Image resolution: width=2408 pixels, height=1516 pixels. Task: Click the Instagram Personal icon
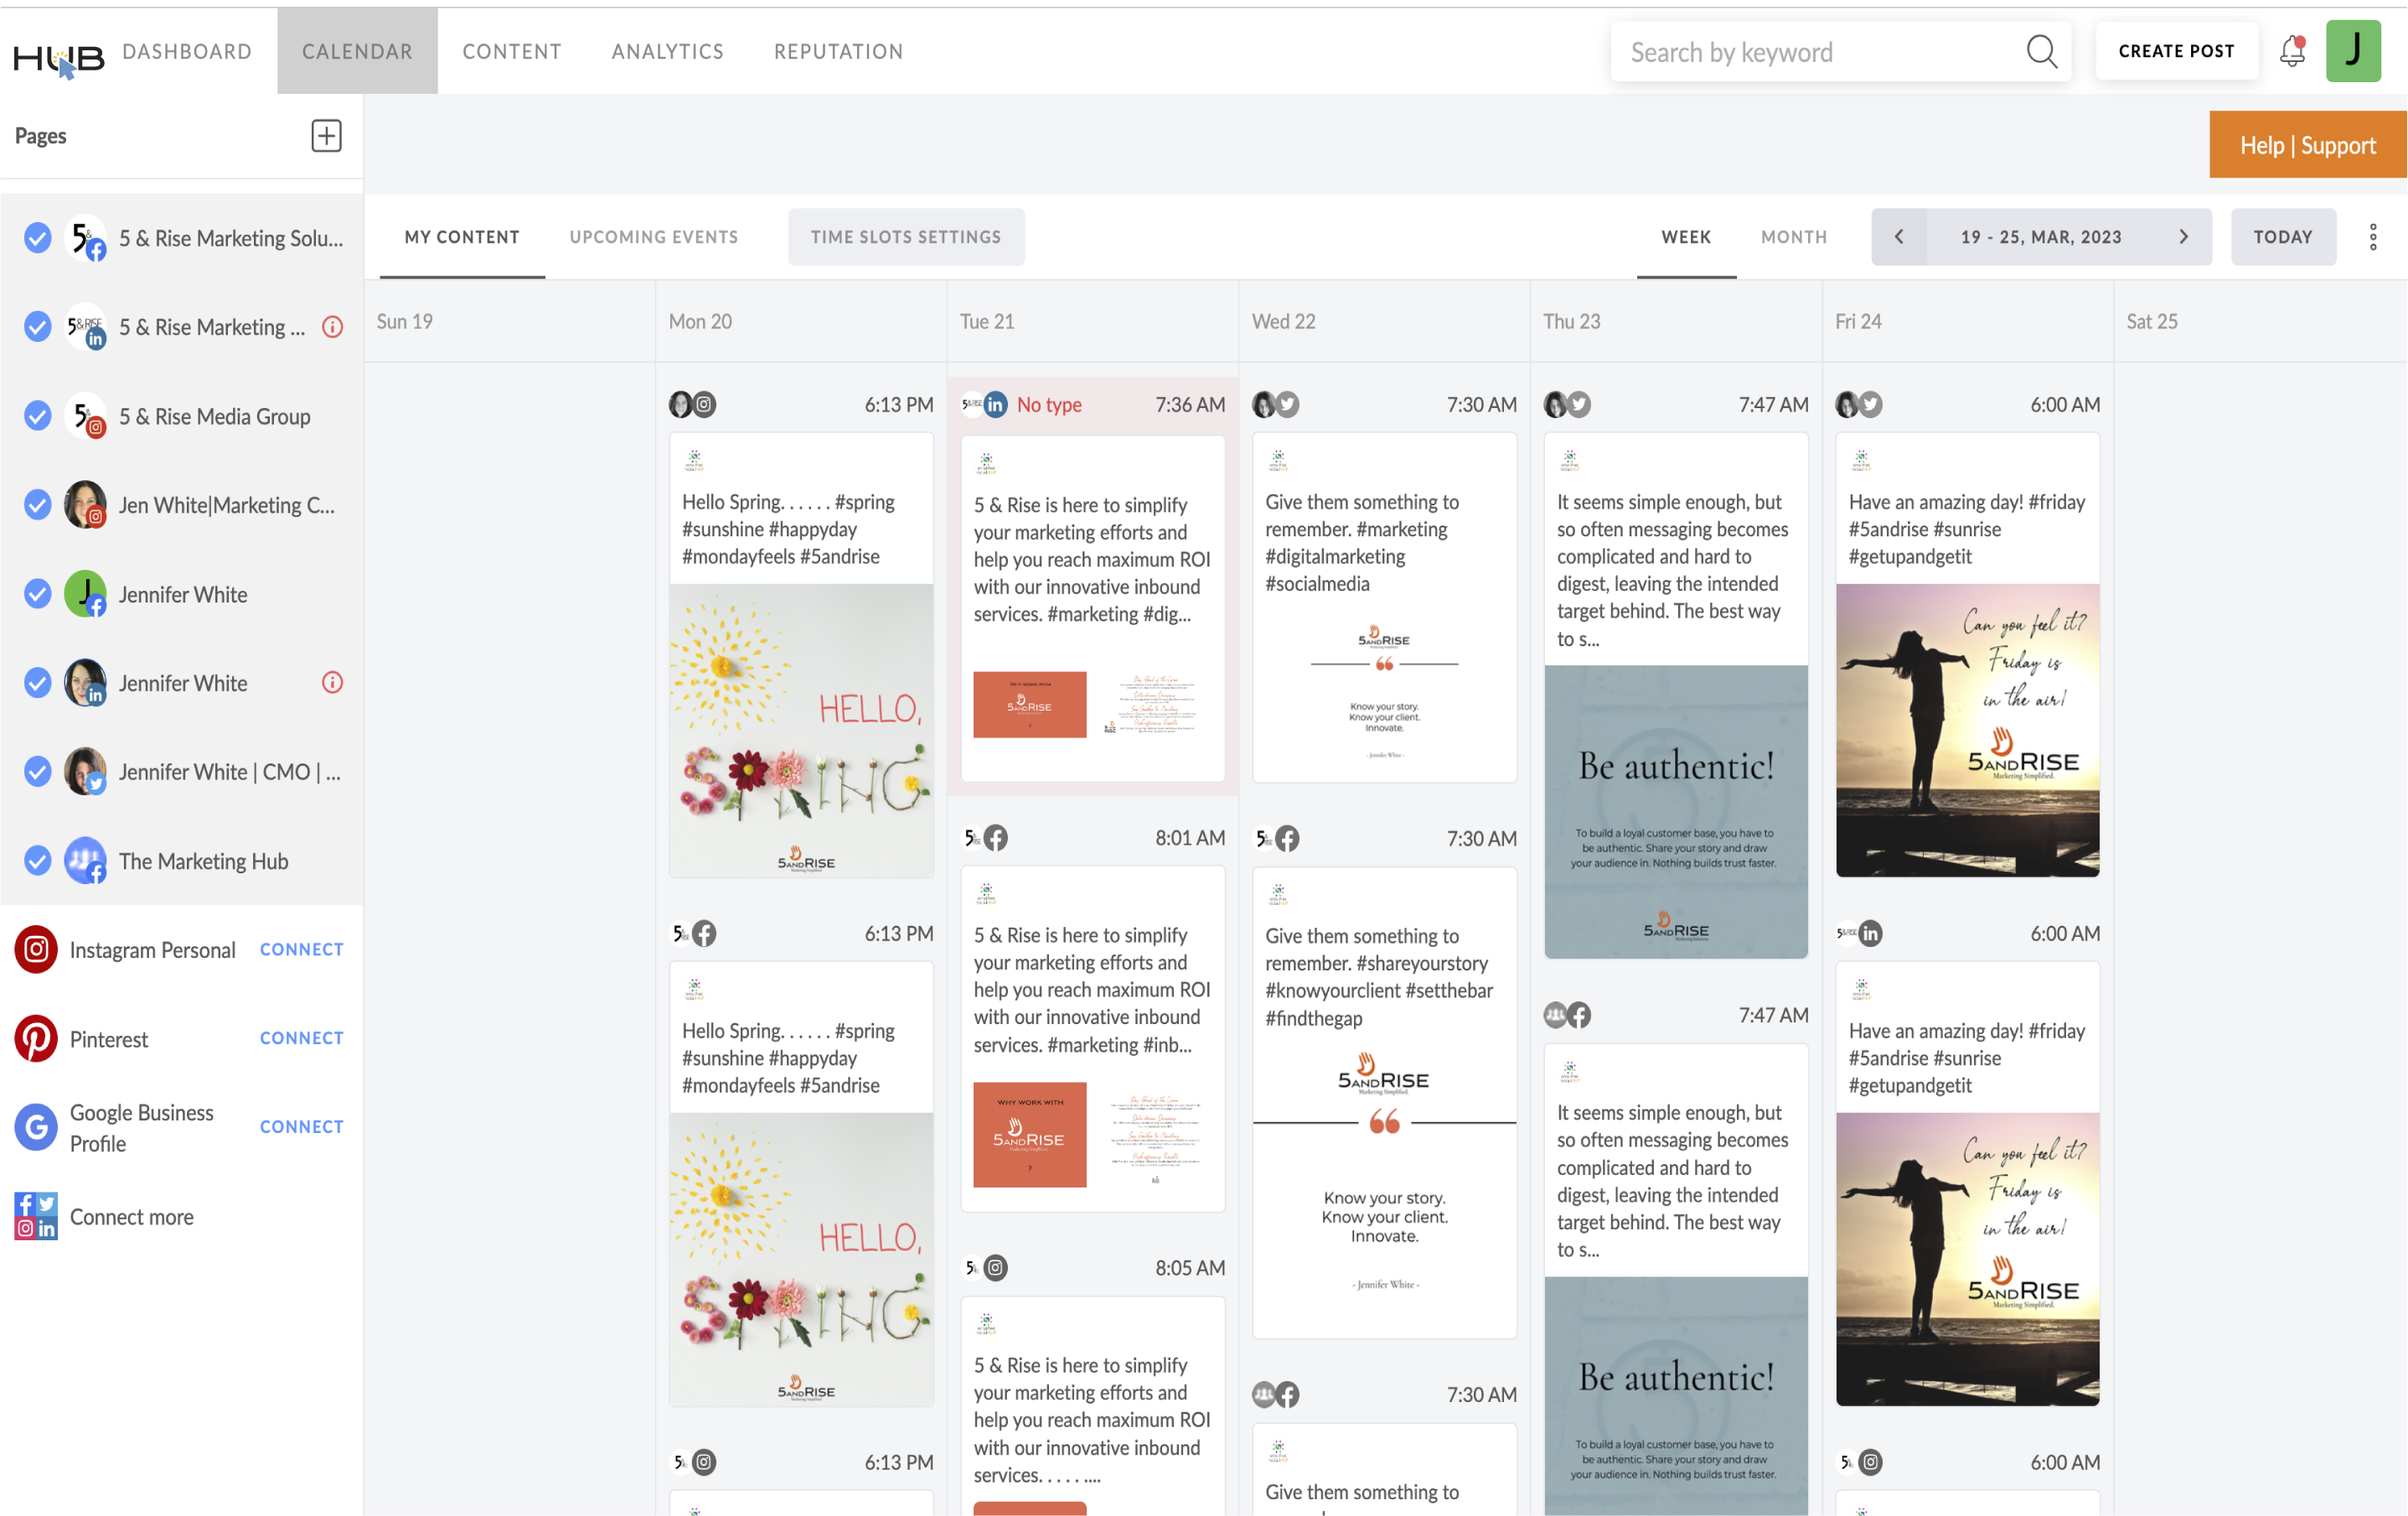click(36, 949)
